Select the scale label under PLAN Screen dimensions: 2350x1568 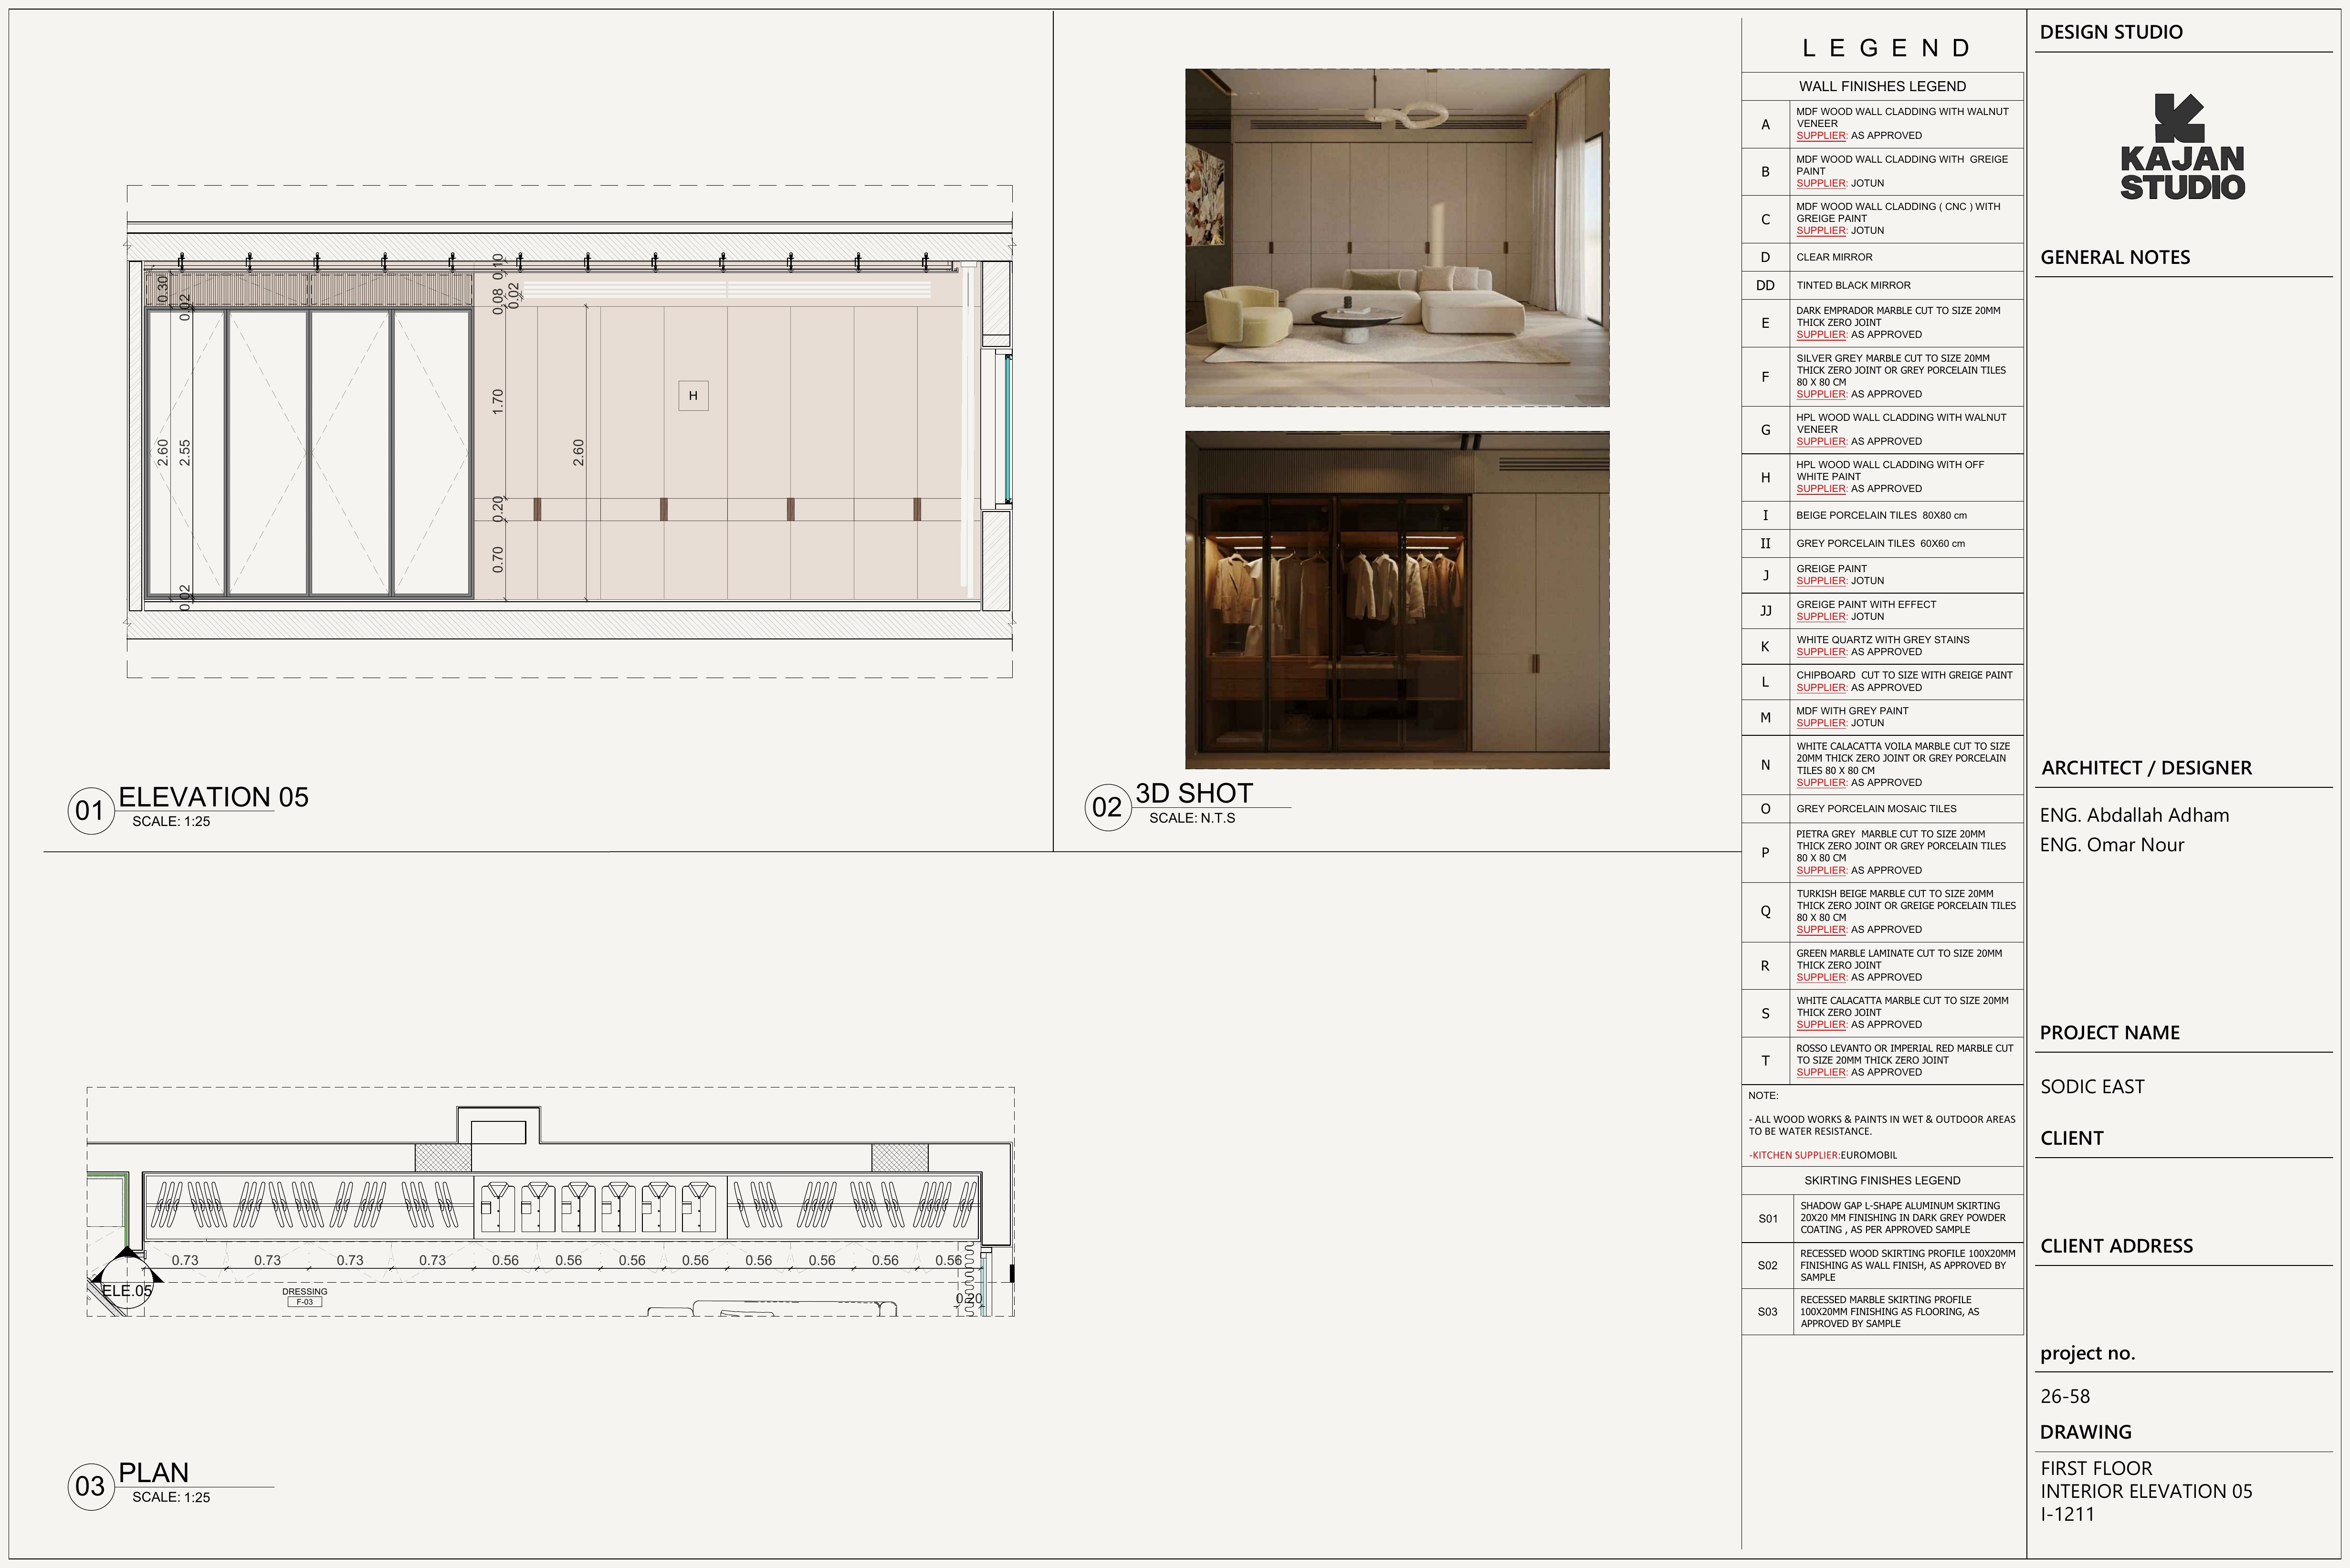(171, 1497)
